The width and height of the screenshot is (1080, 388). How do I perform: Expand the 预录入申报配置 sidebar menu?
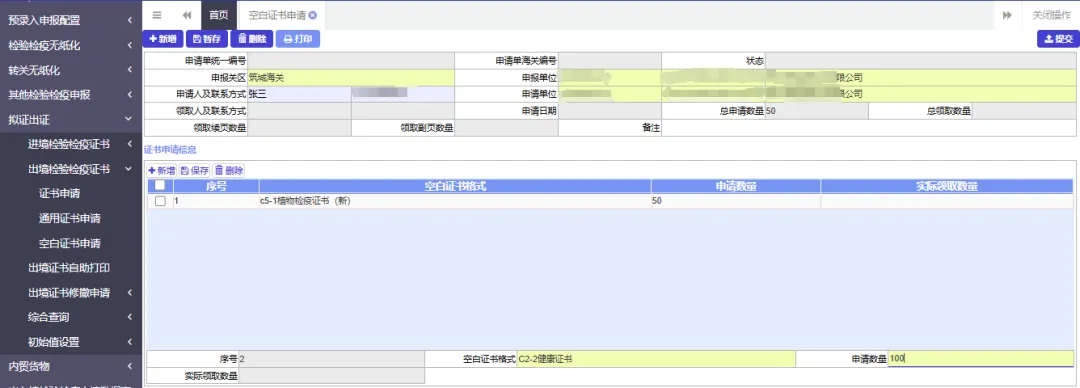pos(71,21)
